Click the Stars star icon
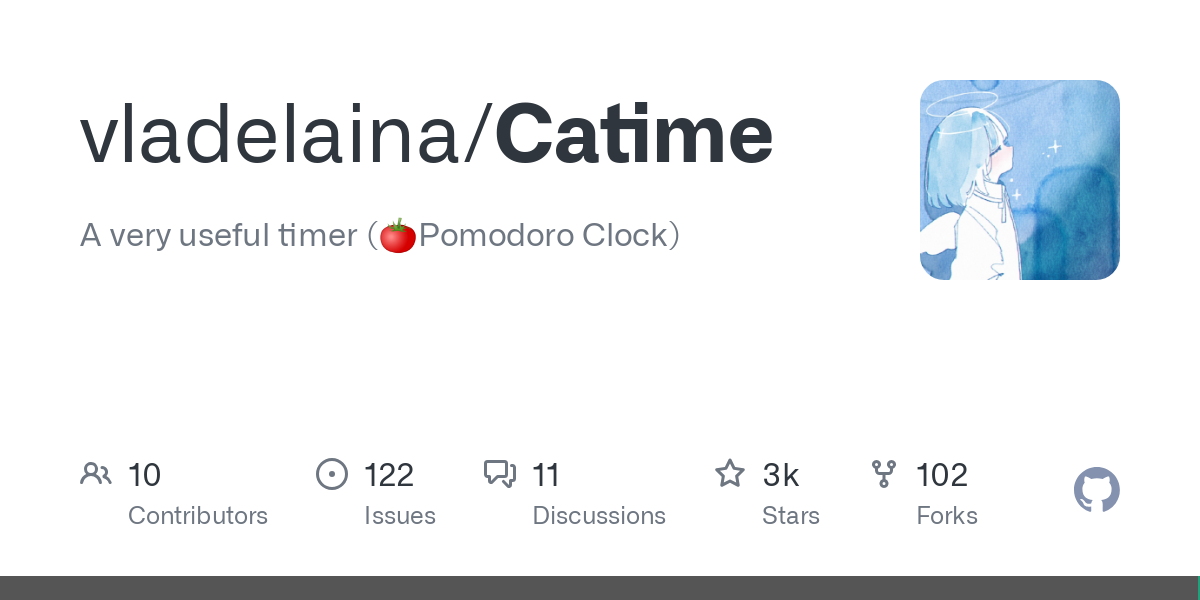 click(x=730, y=474)
